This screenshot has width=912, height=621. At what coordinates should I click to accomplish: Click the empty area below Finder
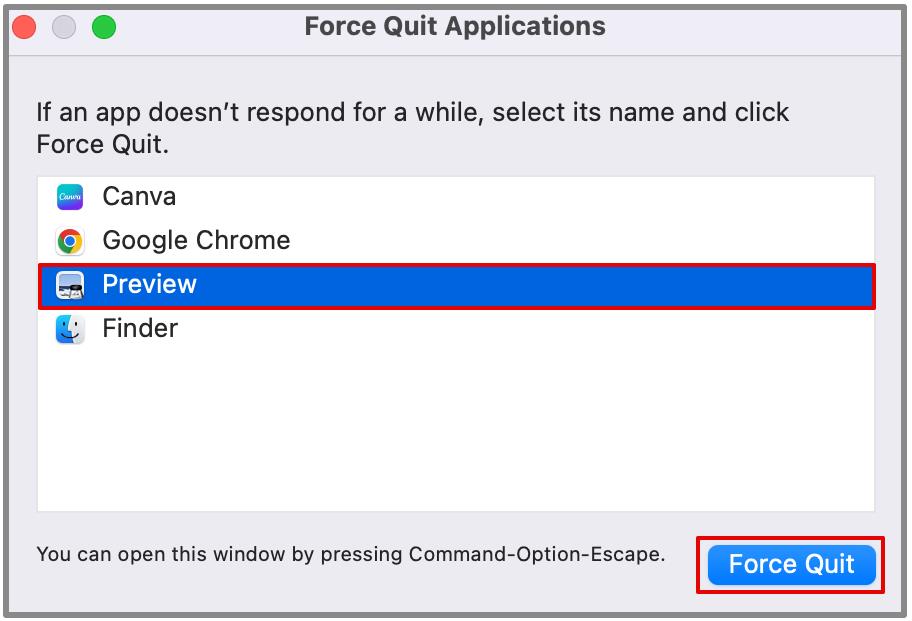(456, 430)
